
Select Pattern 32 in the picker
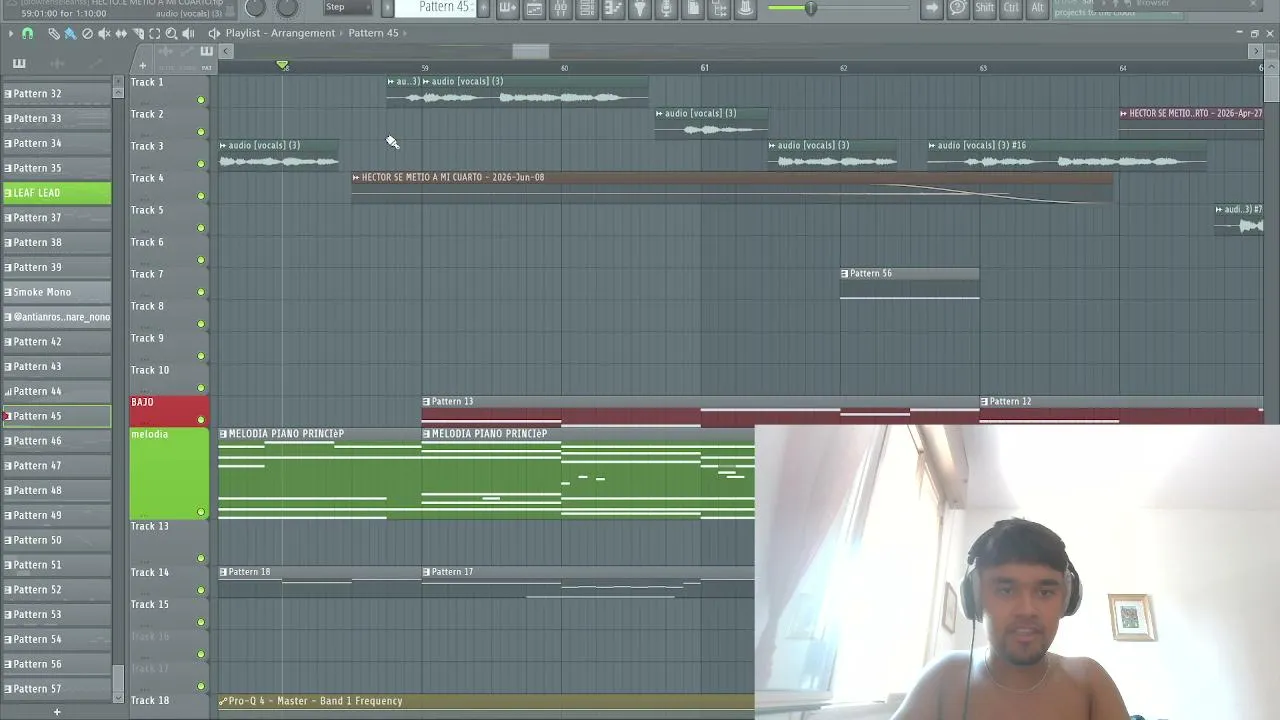[x=57, y=94]
